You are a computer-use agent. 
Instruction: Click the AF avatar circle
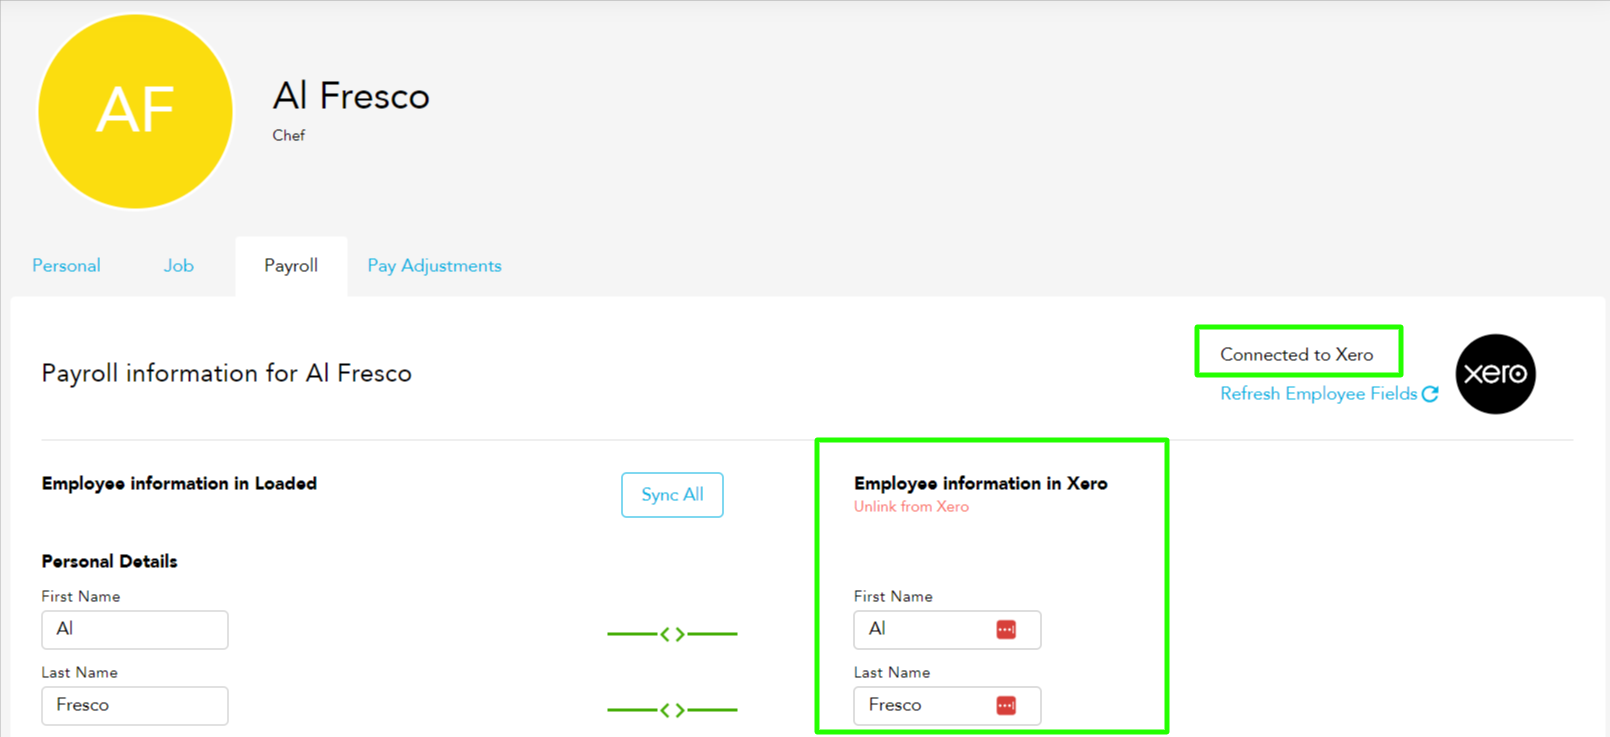pos(135,111)
